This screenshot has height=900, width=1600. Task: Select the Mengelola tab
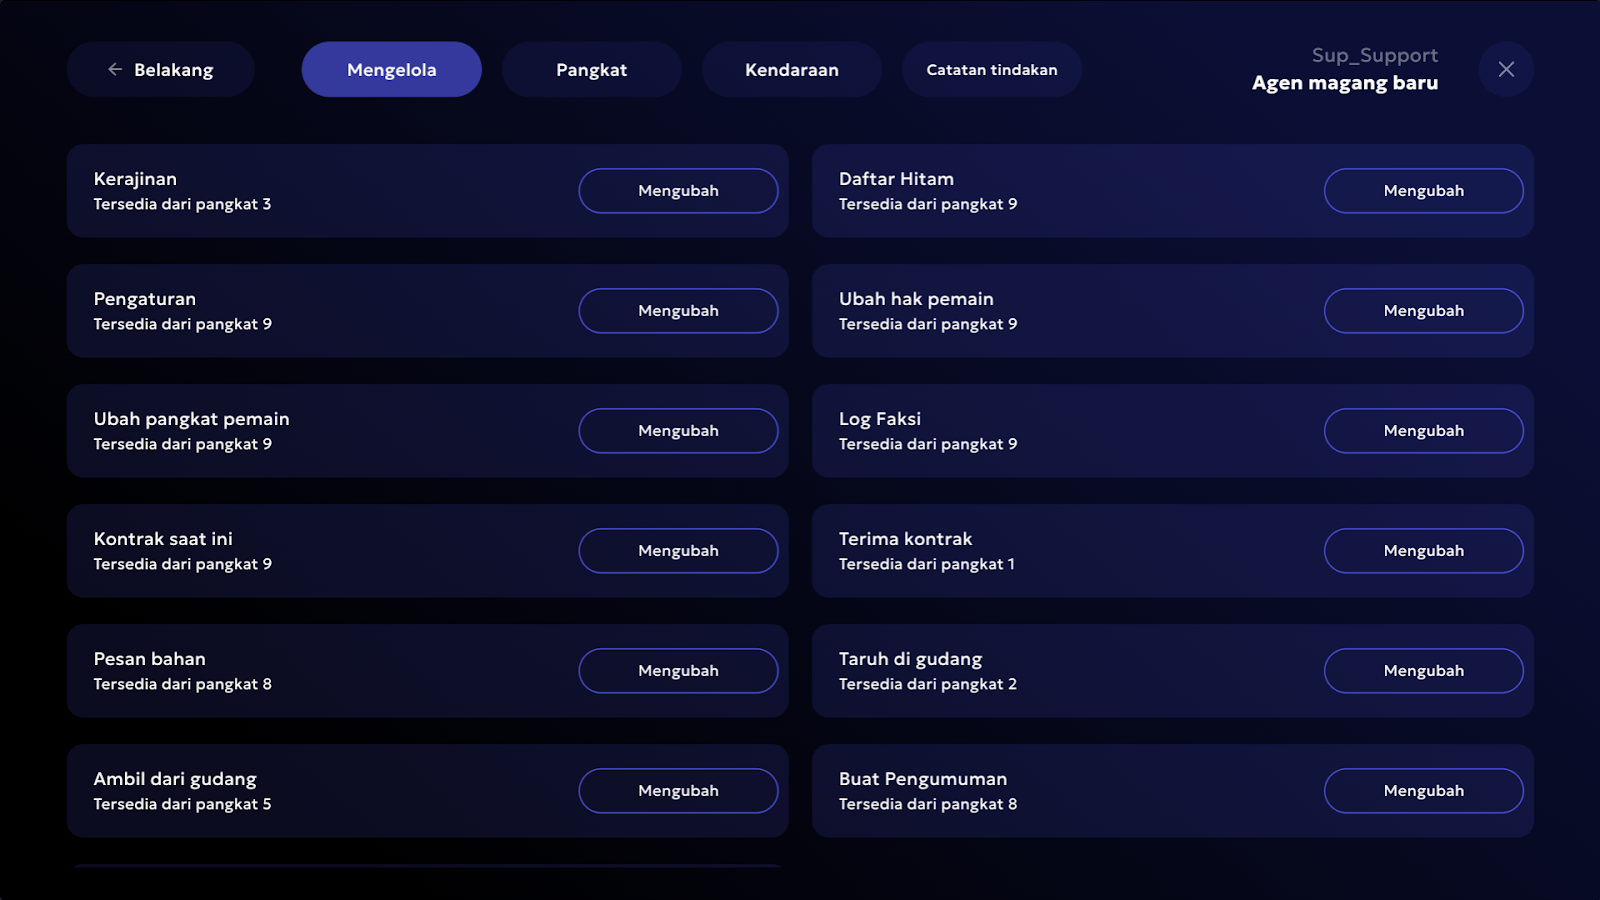click(x=392, y=69)
